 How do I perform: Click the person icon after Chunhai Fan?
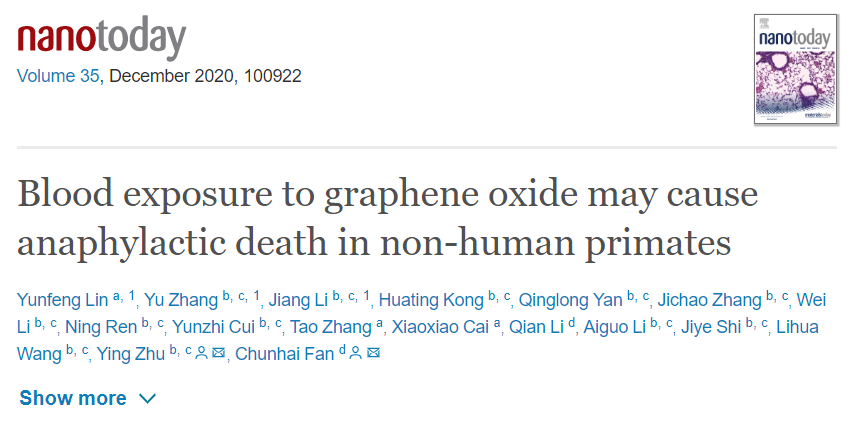356,354
